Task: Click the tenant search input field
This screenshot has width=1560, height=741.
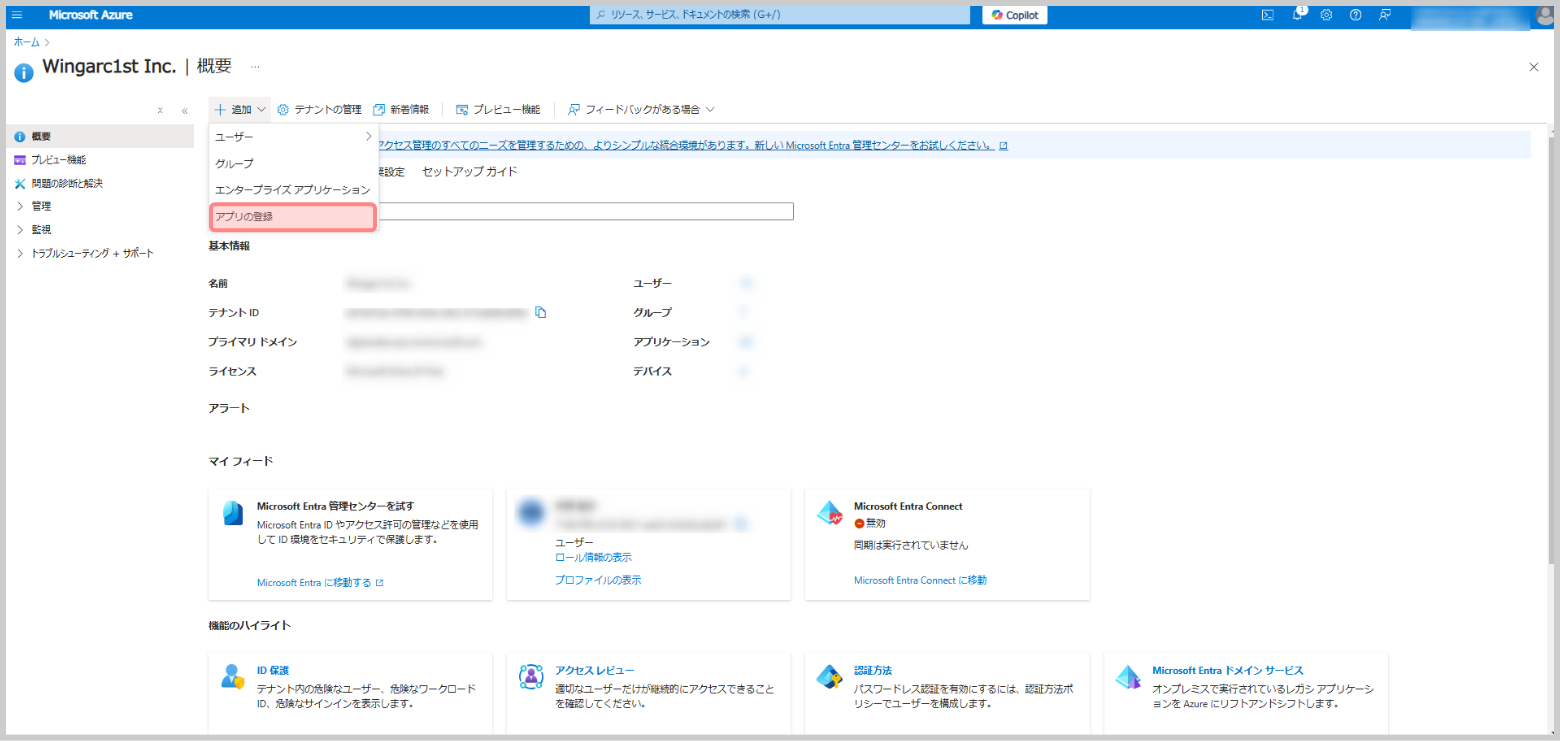Action: 585,211
